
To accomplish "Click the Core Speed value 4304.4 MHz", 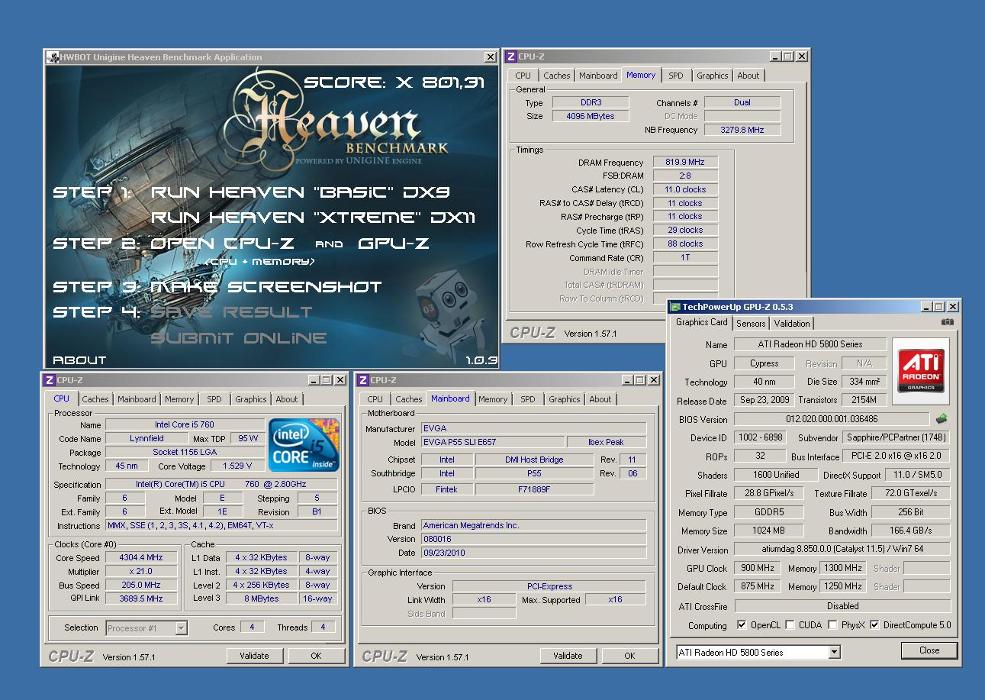I will click(x=141, y=557).
